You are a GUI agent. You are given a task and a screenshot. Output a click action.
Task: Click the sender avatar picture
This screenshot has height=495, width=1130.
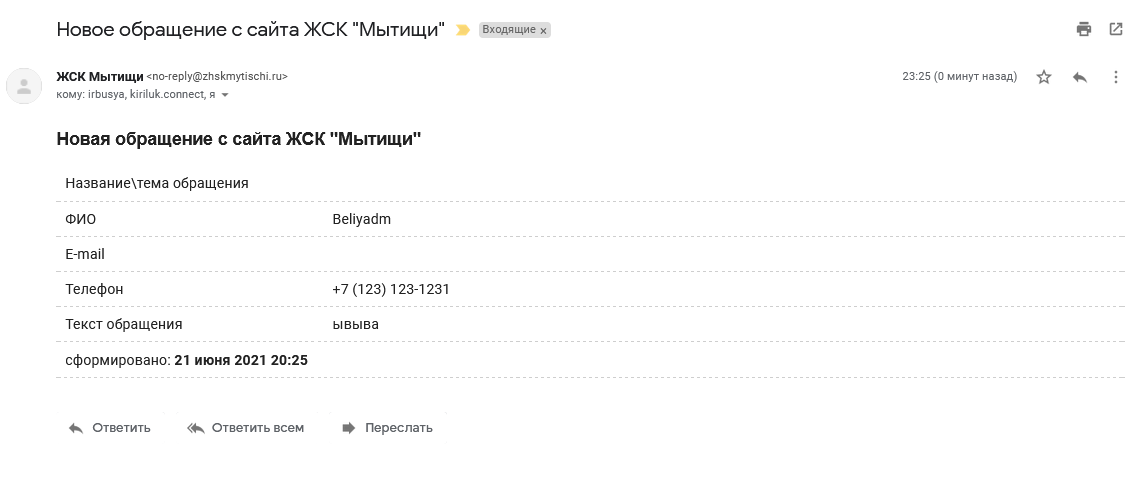(24, 86)
